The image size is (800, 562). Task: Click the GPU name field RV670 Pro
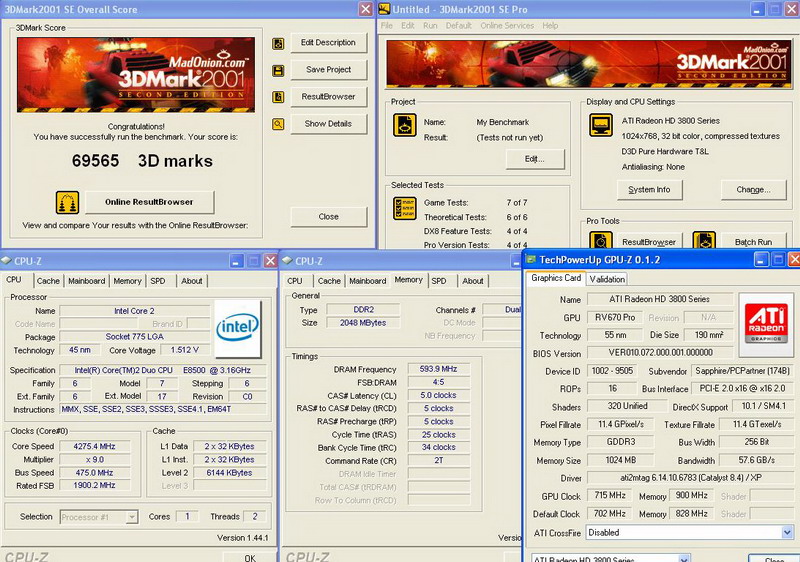pyautogui.click(x=615, y=317)
